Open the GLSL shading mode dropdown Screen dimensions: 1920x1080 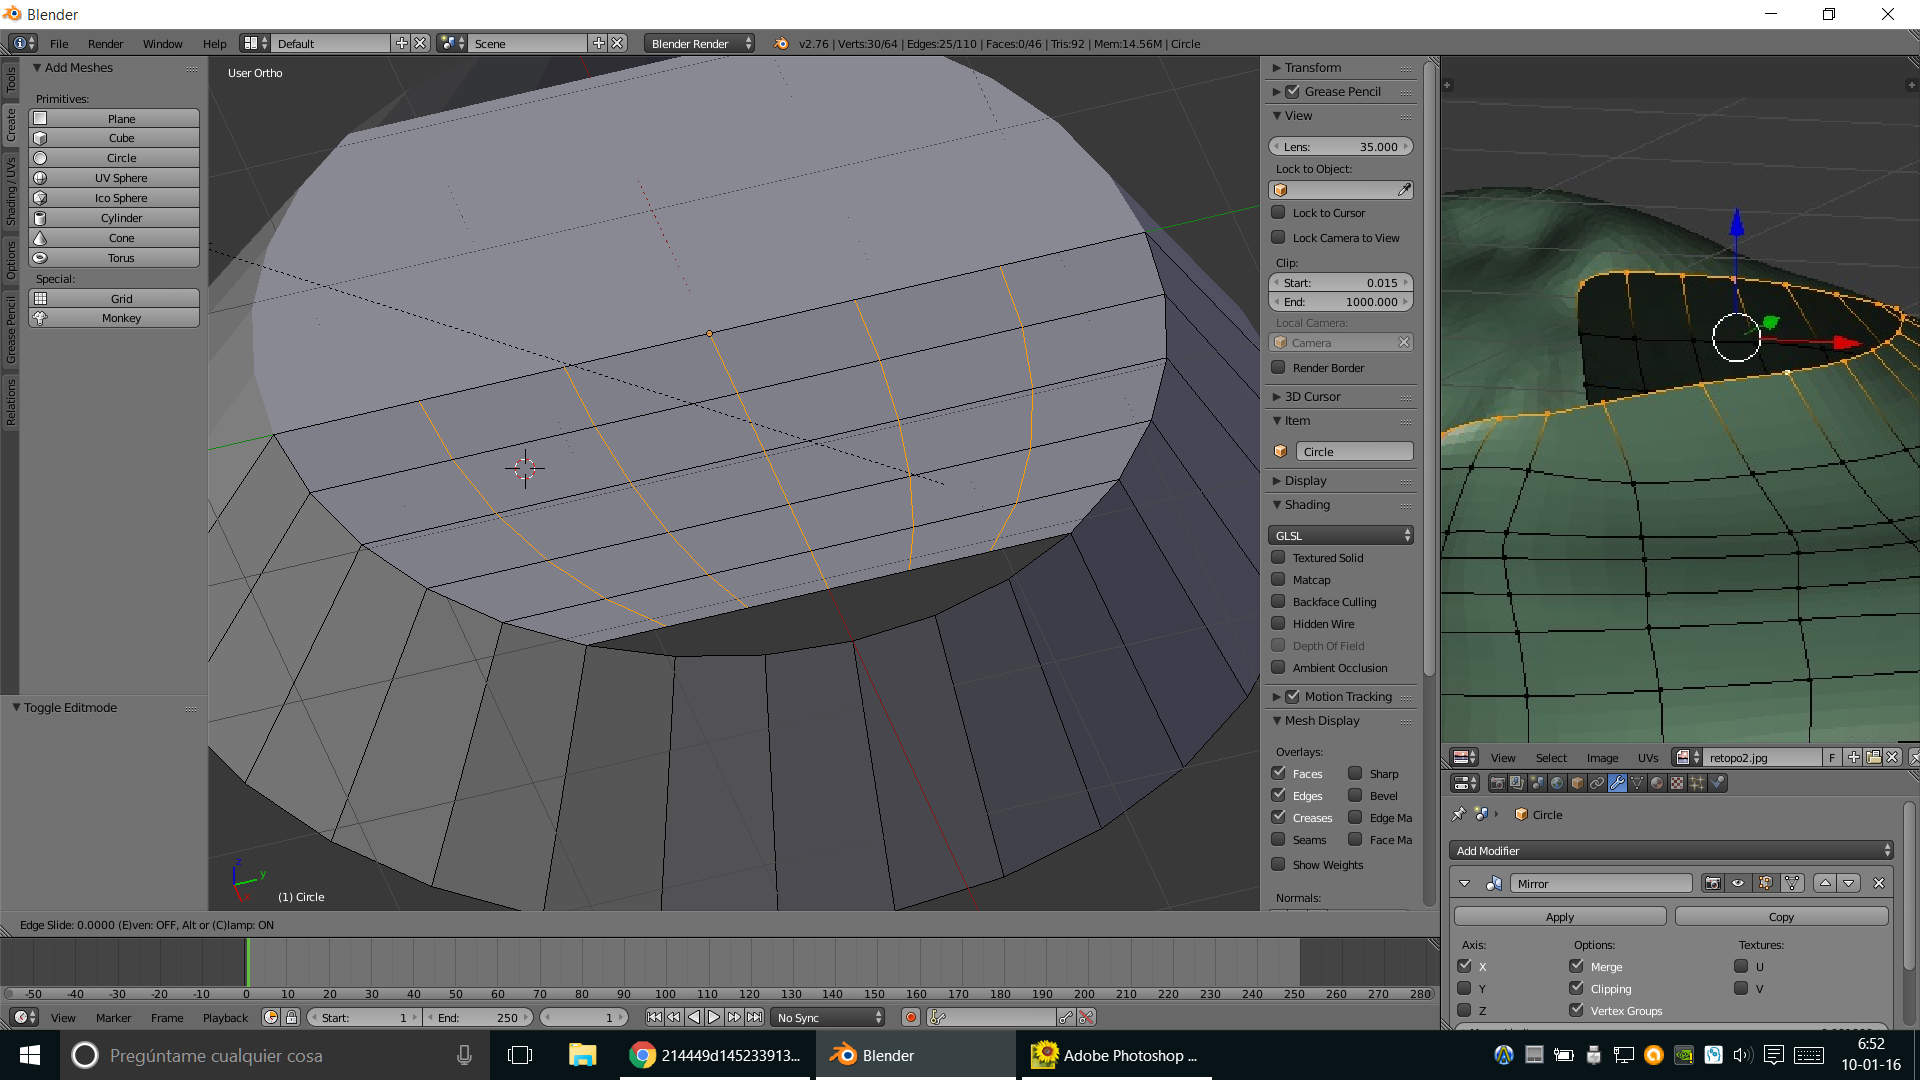1340,535
